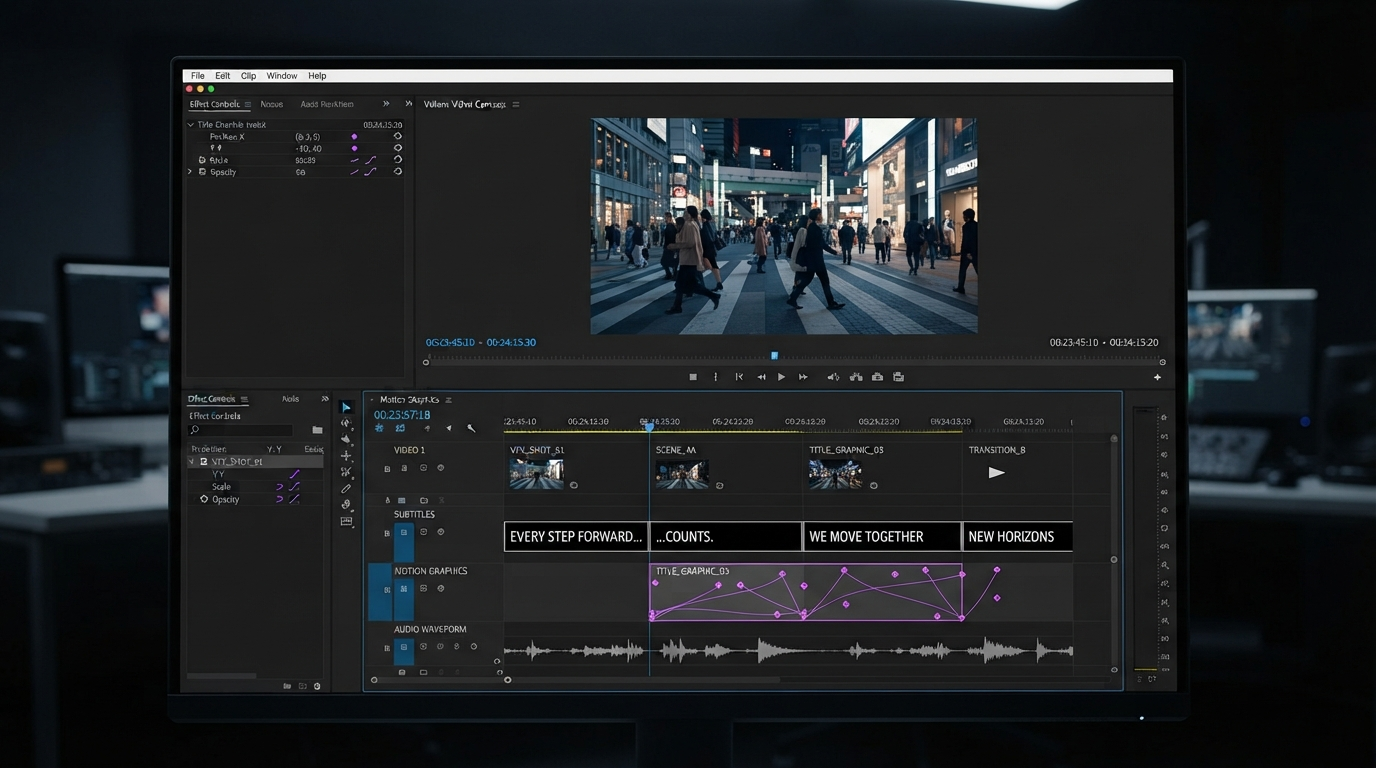Select the TRANSITION_B clip on the timeline
Image resolution: width=1376 pixels, height=768 pixels.
1017,468
